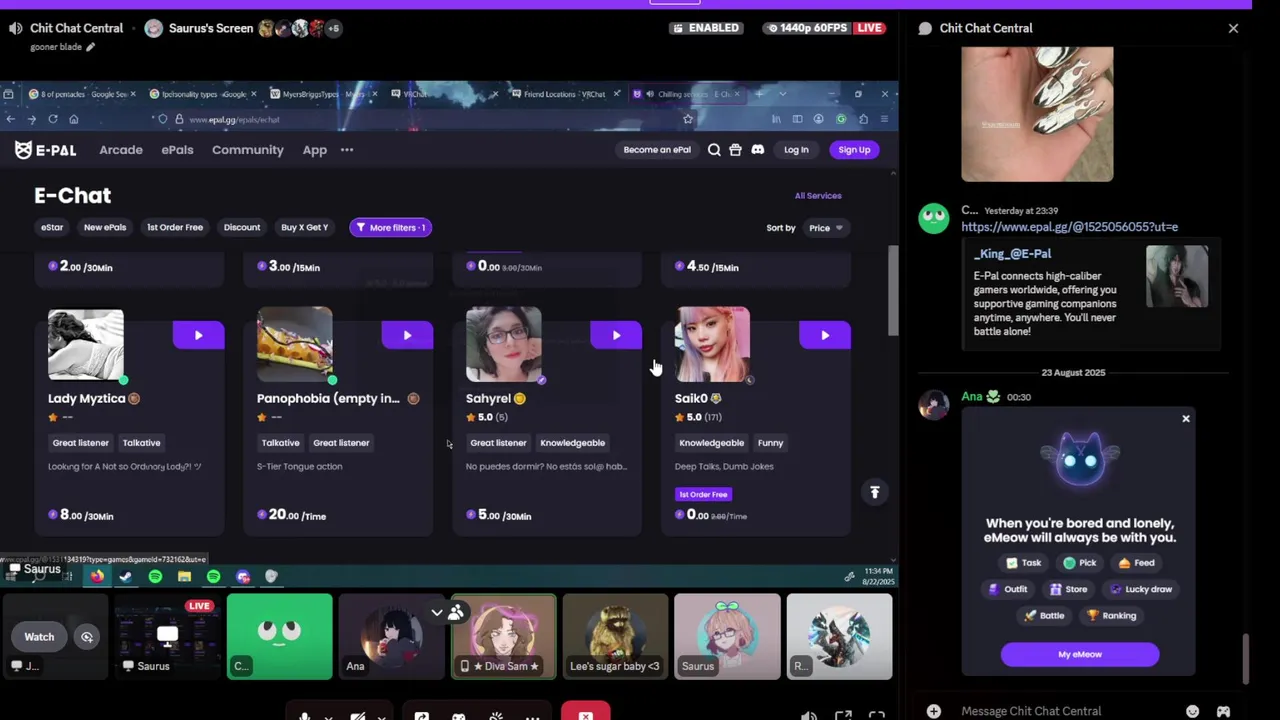Open the browser hamburger menu
Screen dimensions: 1280x720
[x=884, y=119]
